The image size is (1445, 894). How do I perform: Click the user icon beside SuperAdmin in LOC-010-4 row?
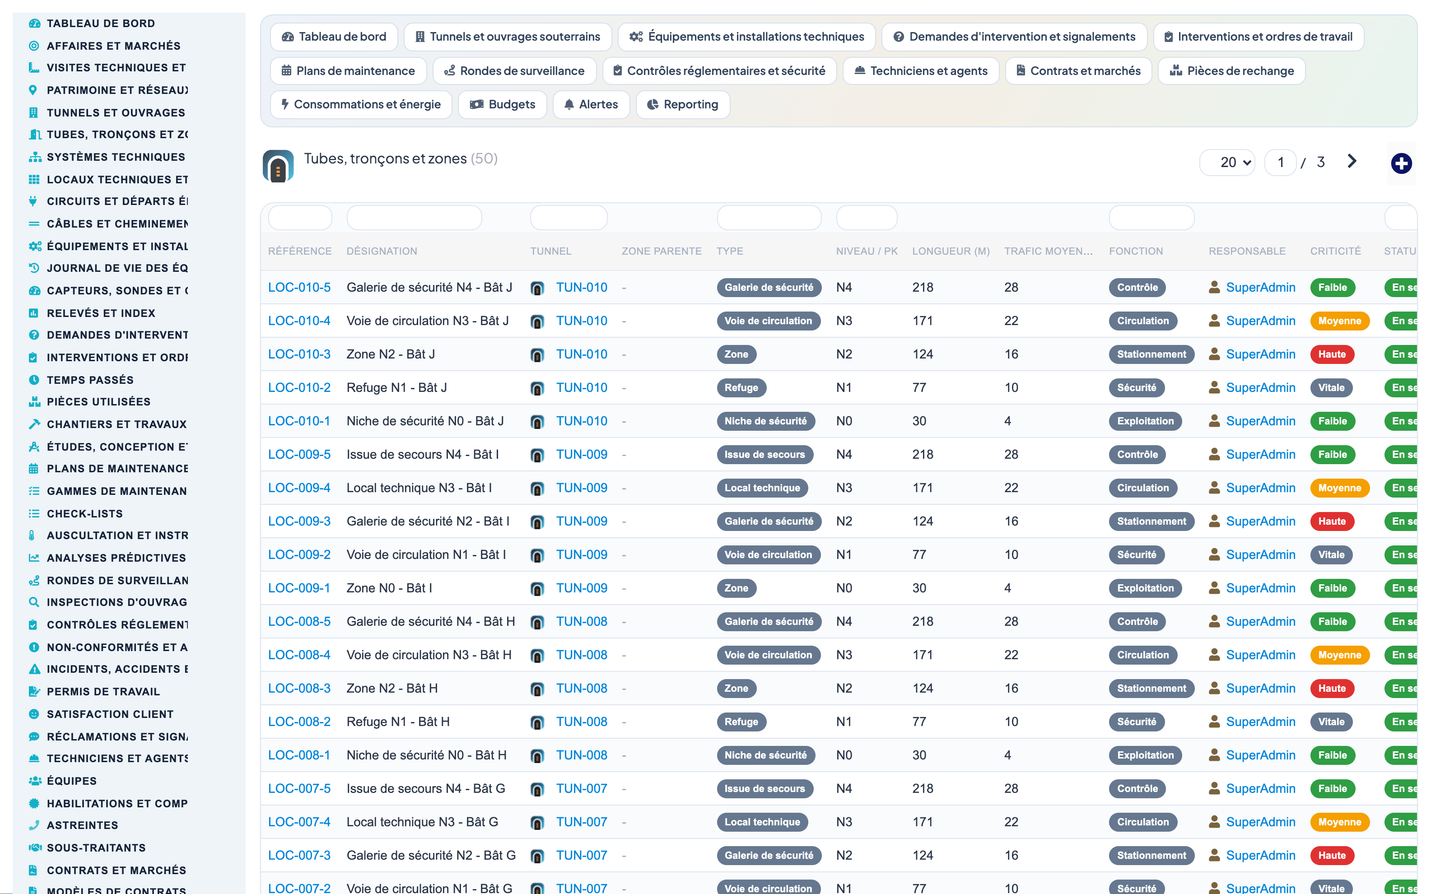click(x=1214, y=321)
